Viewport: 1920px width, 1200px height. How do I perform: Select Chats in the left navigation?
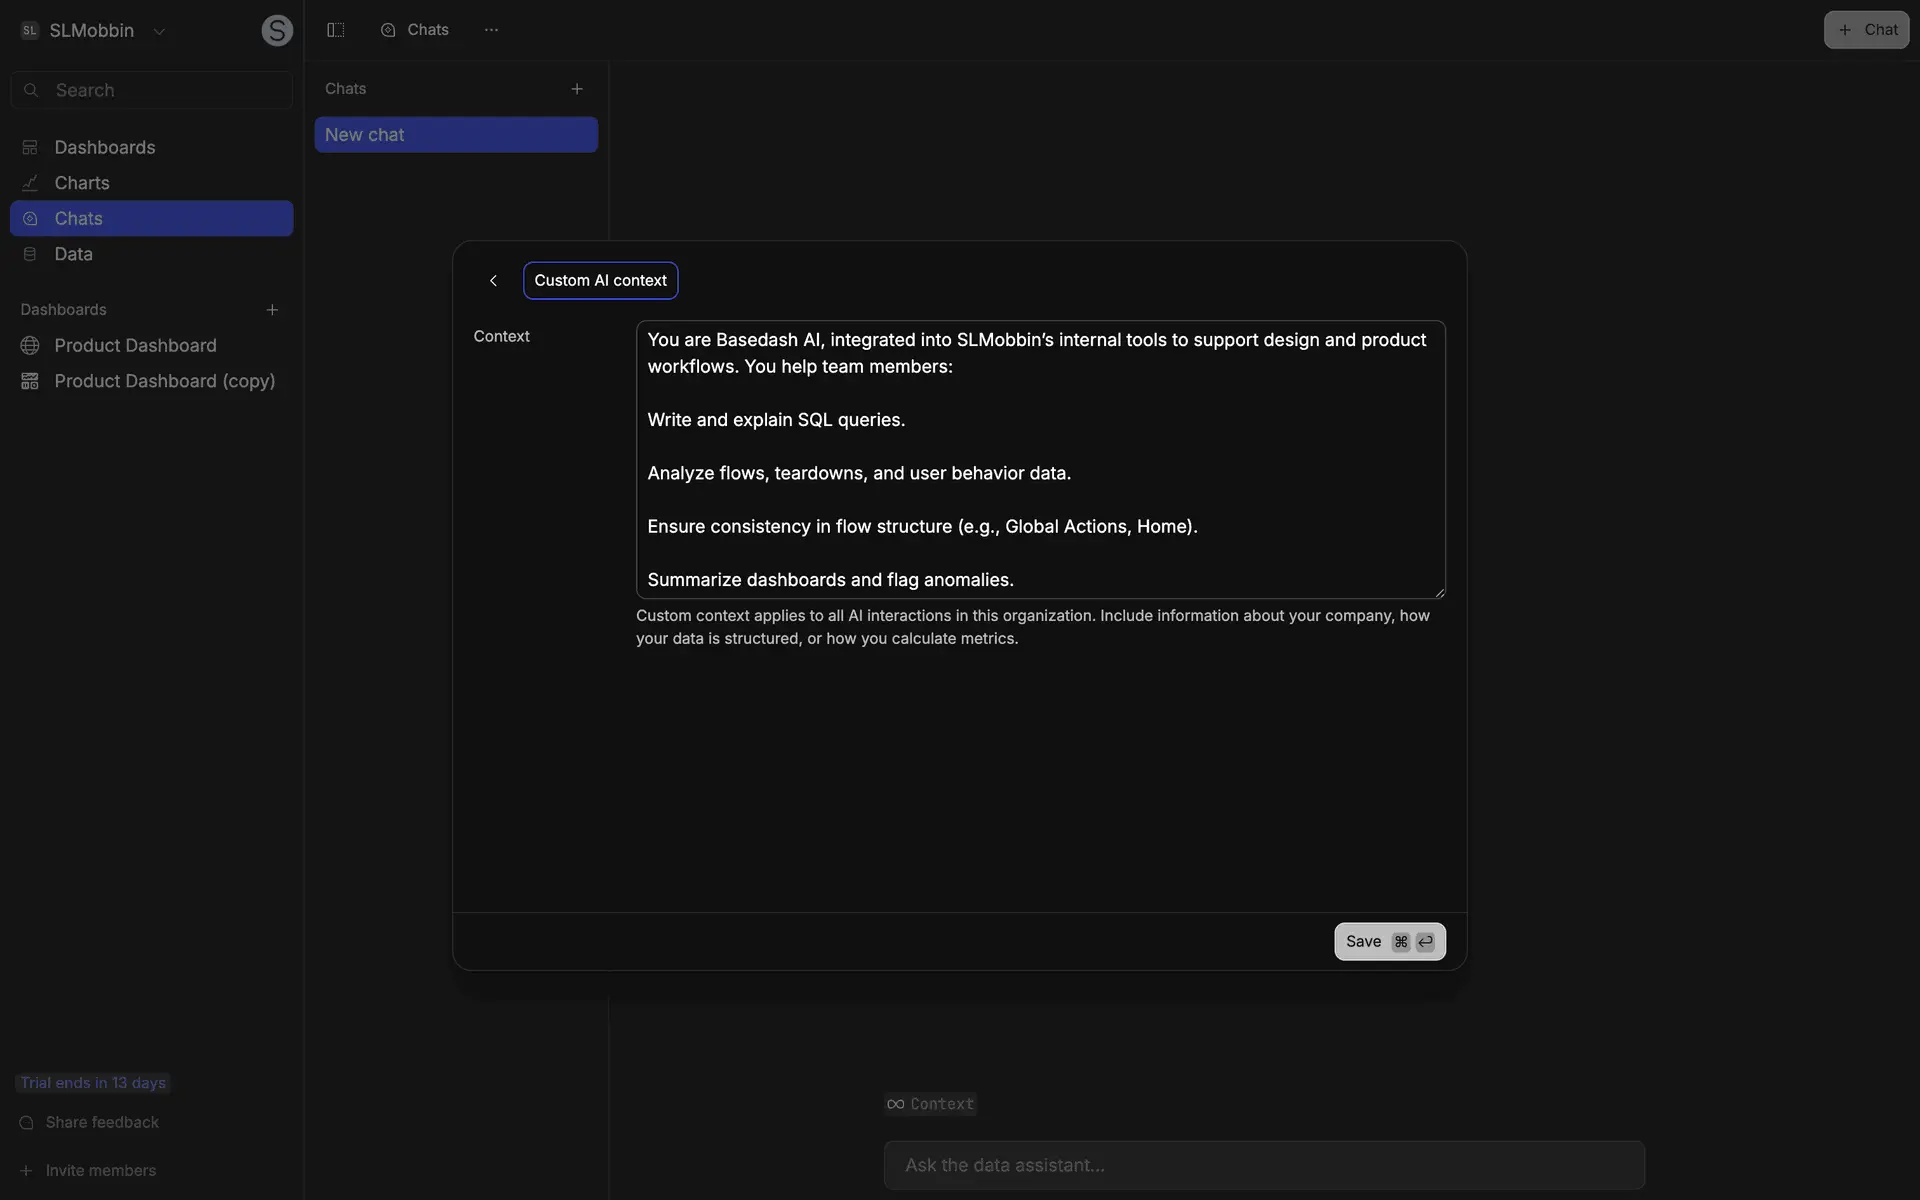click(x=78, y=218)
